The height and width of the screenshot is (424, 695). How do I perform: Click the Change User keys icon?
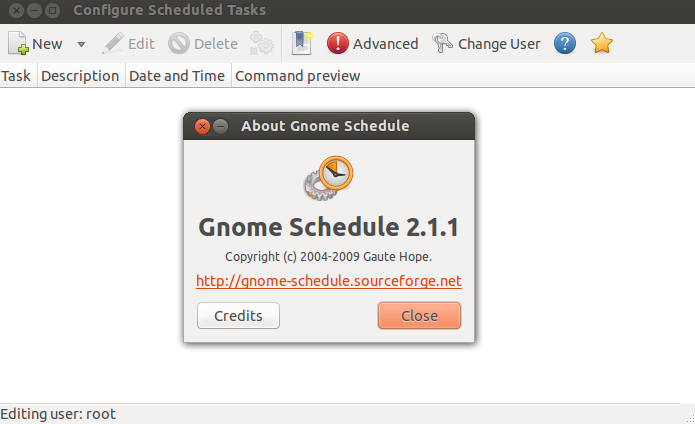442,43
